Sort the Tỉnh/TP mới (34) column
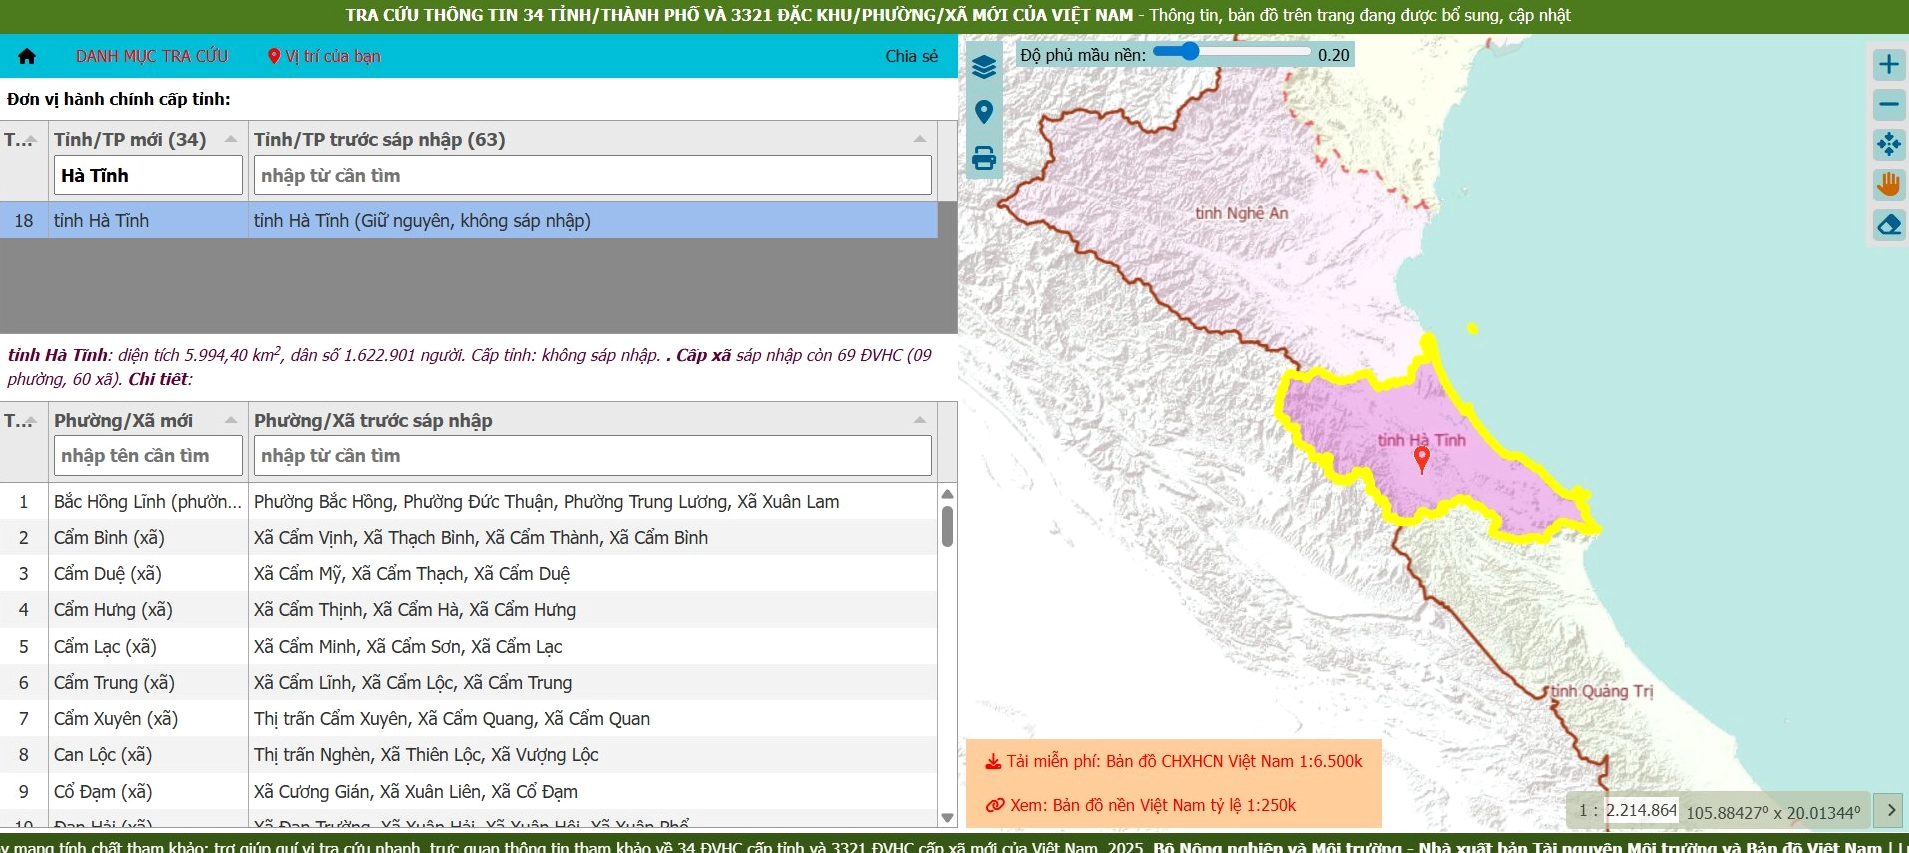Viewport: 1909px width, 853px height. click(x=231, y=139)
